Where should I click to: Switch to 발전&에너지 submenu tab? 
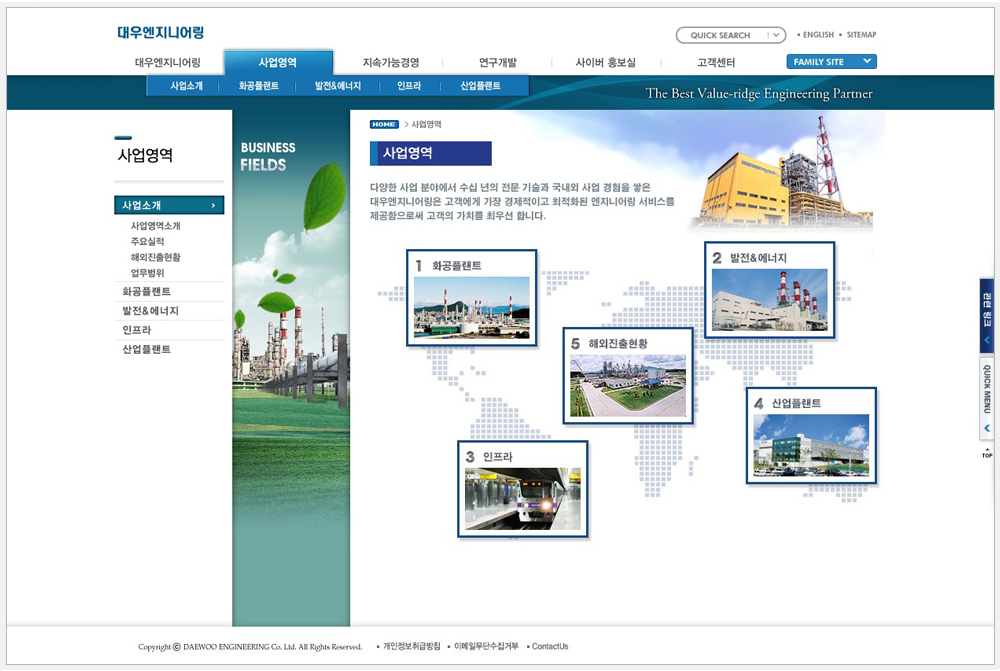point(338,86)
